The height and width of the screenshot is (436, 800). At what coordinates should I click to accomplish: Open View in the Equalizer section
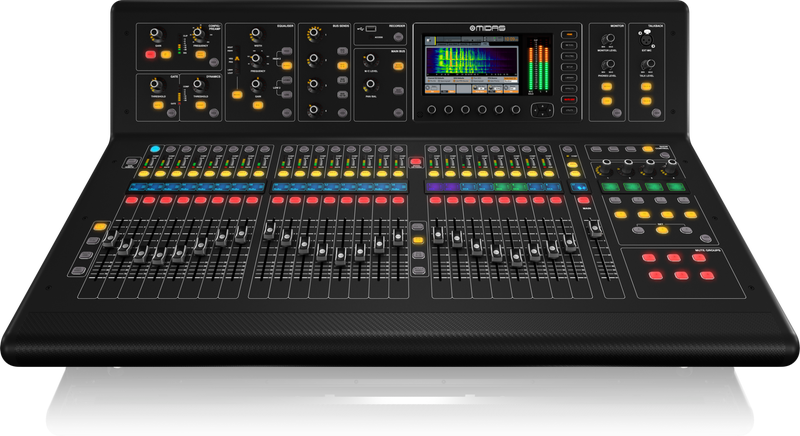(x=287, y=113)
